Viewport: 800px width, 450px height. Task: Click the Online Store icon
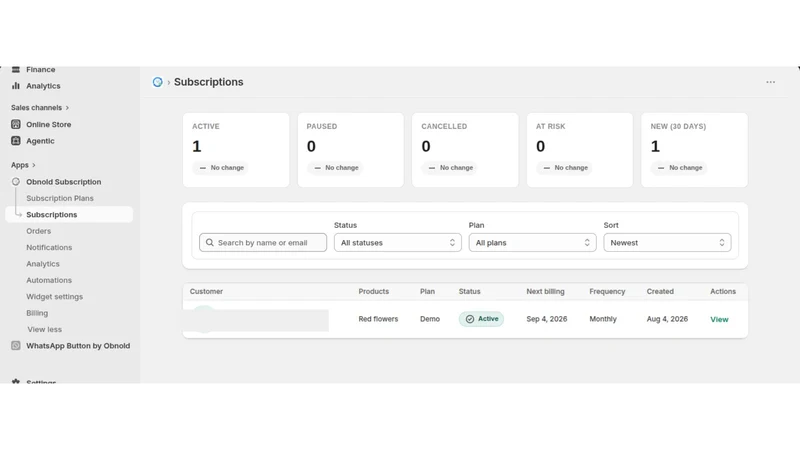click(x=16, y=124)
